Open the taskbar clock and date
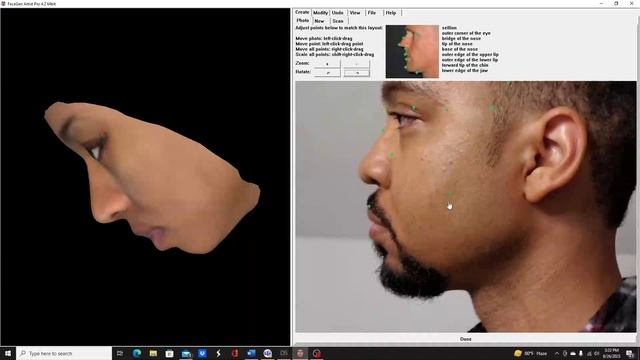This screenshot has height=360, width=640. pos(611,353)
